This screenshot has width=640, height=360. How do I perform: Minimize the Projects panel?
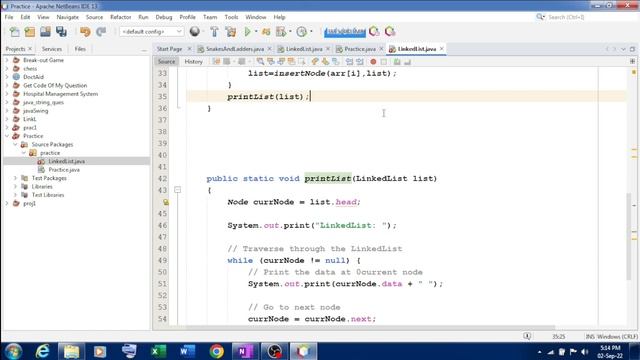tap(144, 50)
